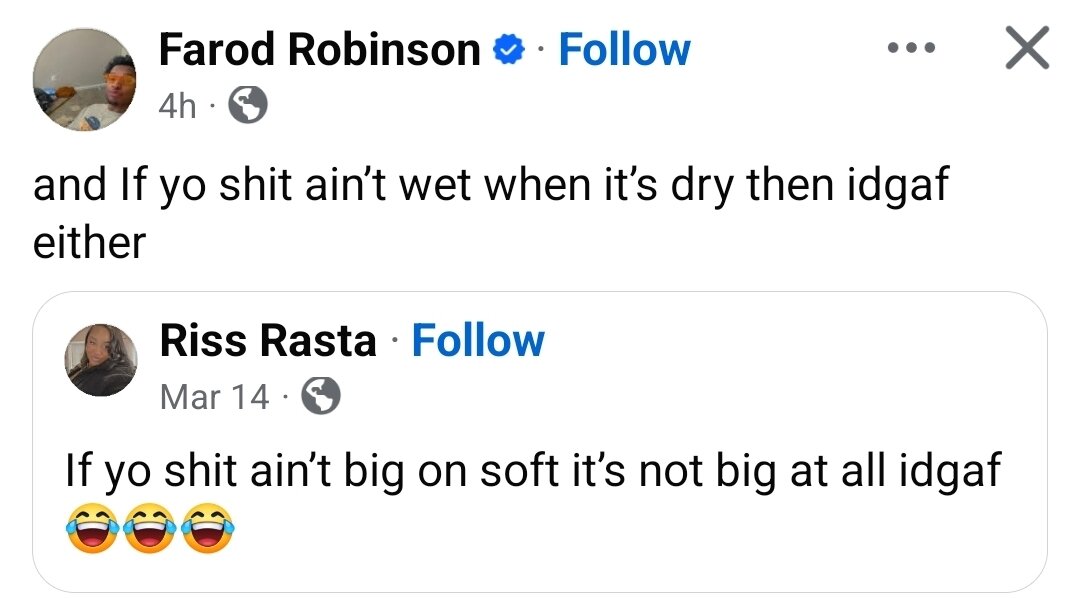
Task: Follow Farod Robinson
Action: pyautogui.click(x=624, y=50)
